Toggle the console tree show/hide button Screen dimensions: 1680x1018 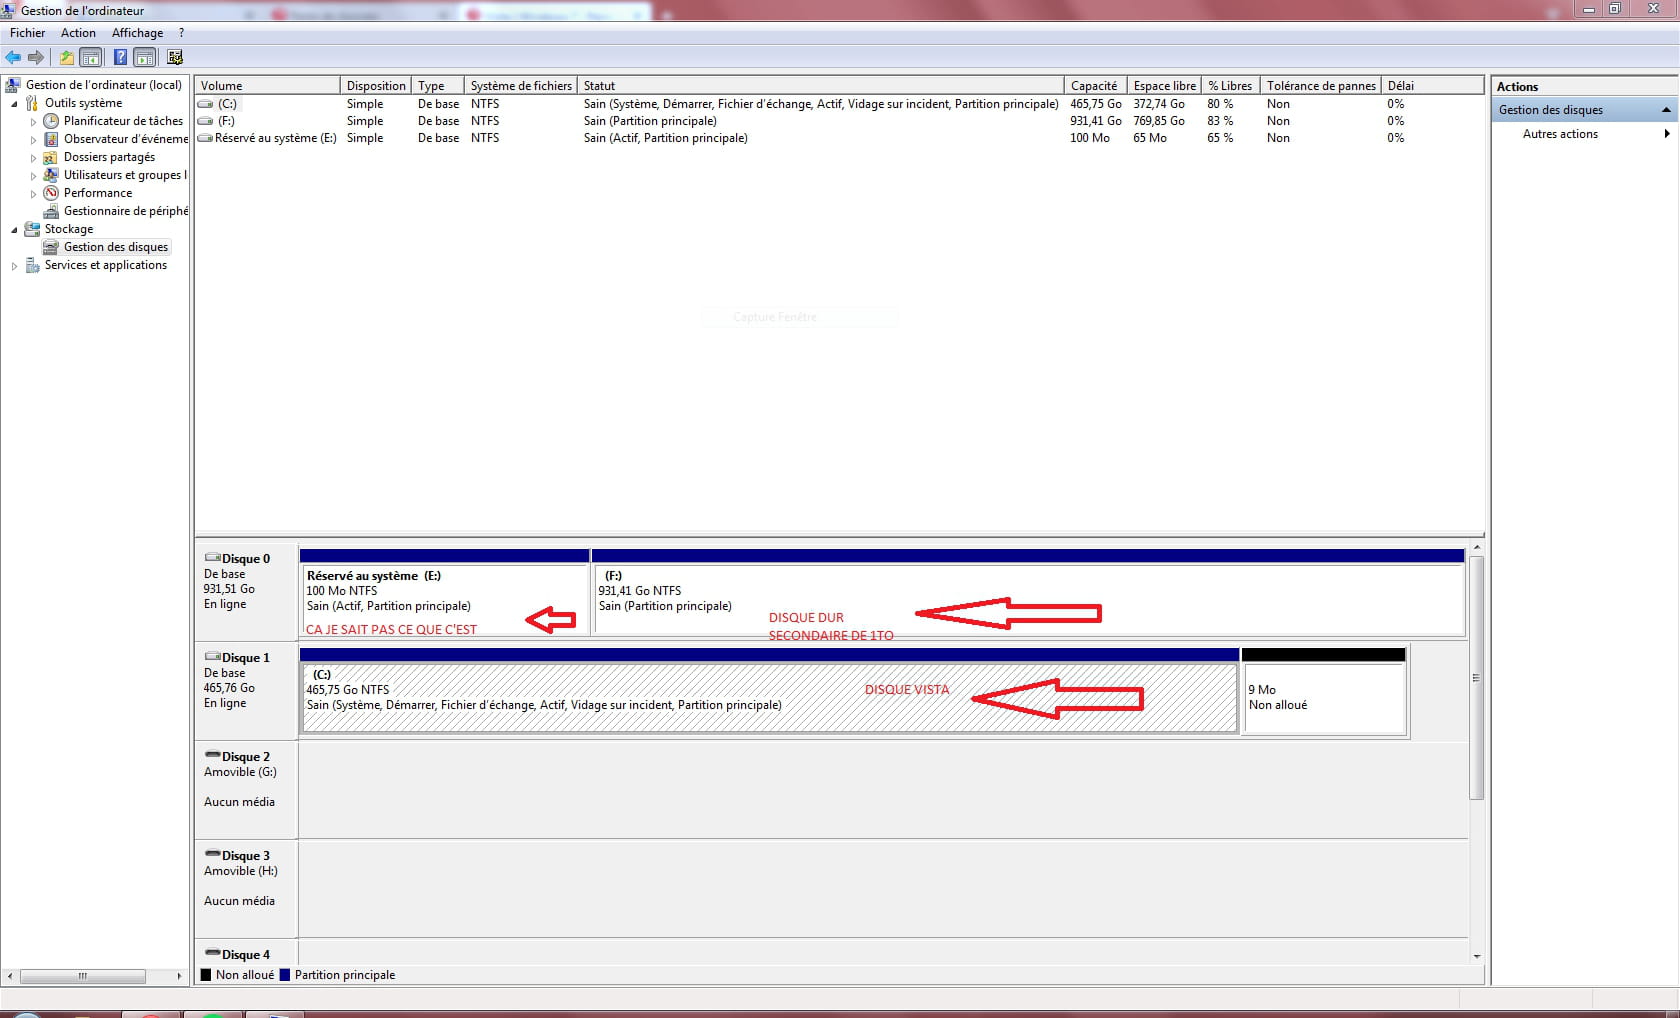(91, 58)
